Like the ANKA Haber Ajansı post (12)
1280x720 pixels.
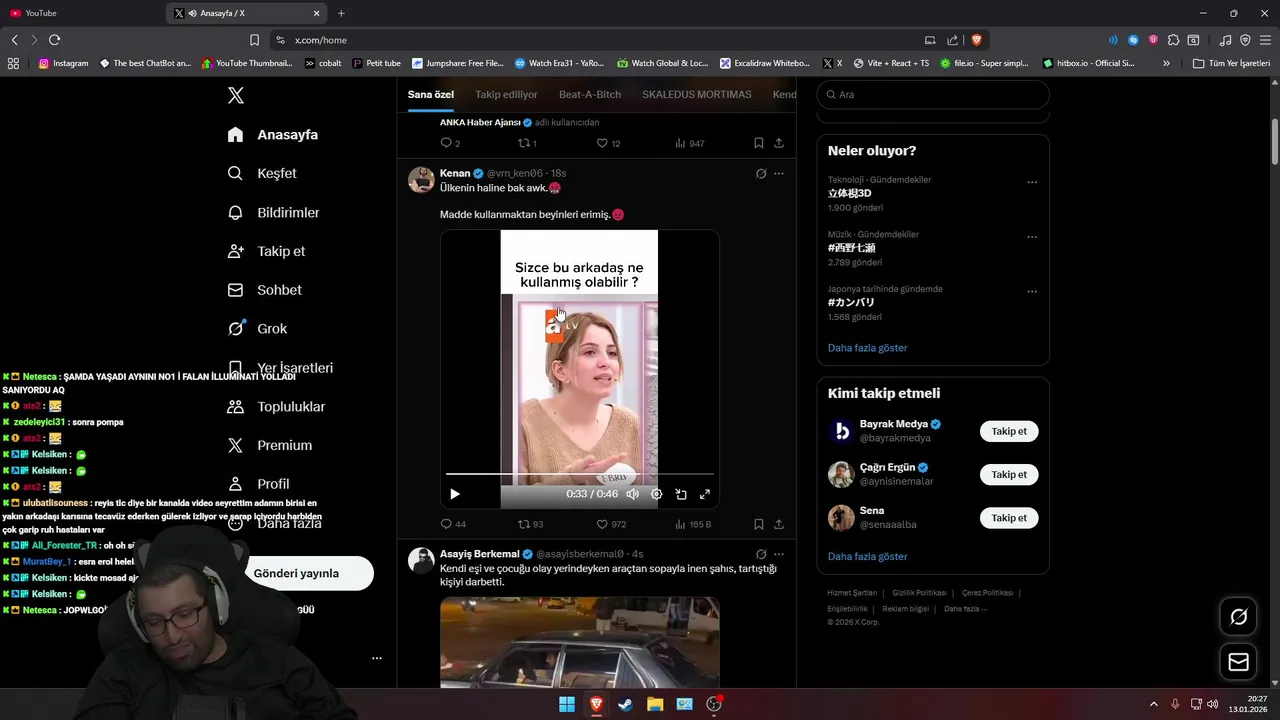coord(608,143)
